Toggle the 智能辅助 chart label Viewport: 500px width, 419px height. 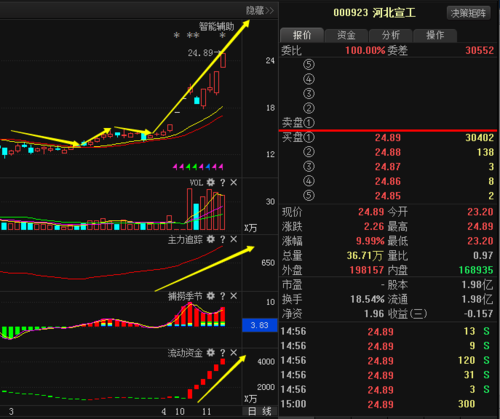(217, 27)
